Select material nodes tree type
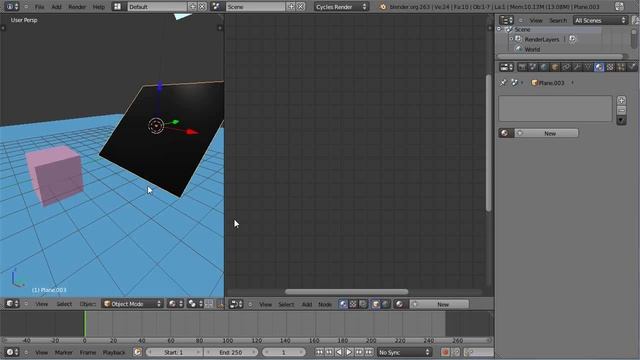Image resolution: width=640 pixels, height=360 pixels. [343, 304]
